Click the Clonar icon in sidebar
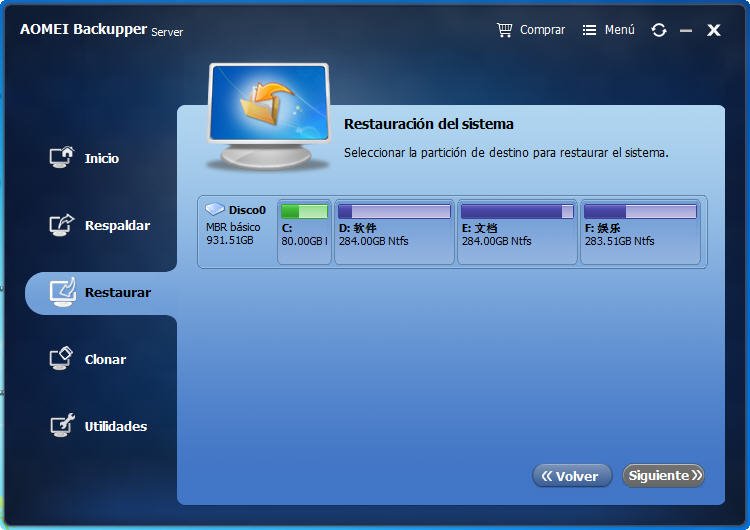 coord(61,358)
